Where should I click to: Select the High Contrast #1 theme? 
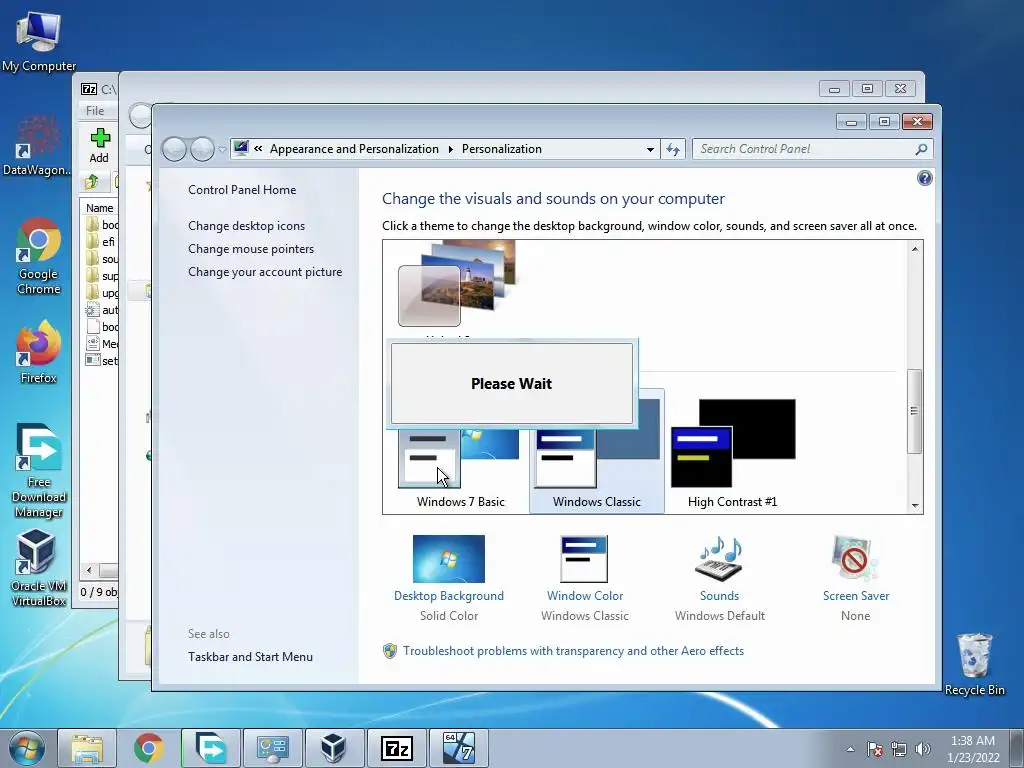click(732, 455)
